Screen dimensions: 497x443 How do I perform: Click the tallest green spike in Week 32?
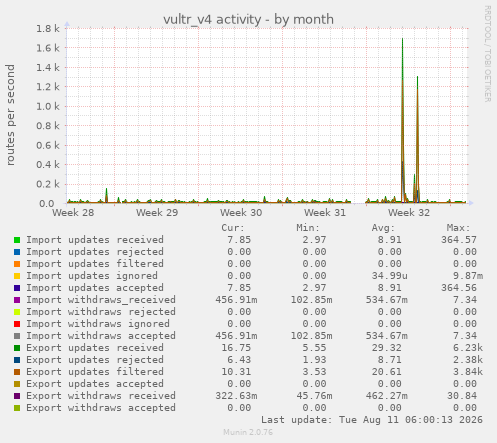402,120
